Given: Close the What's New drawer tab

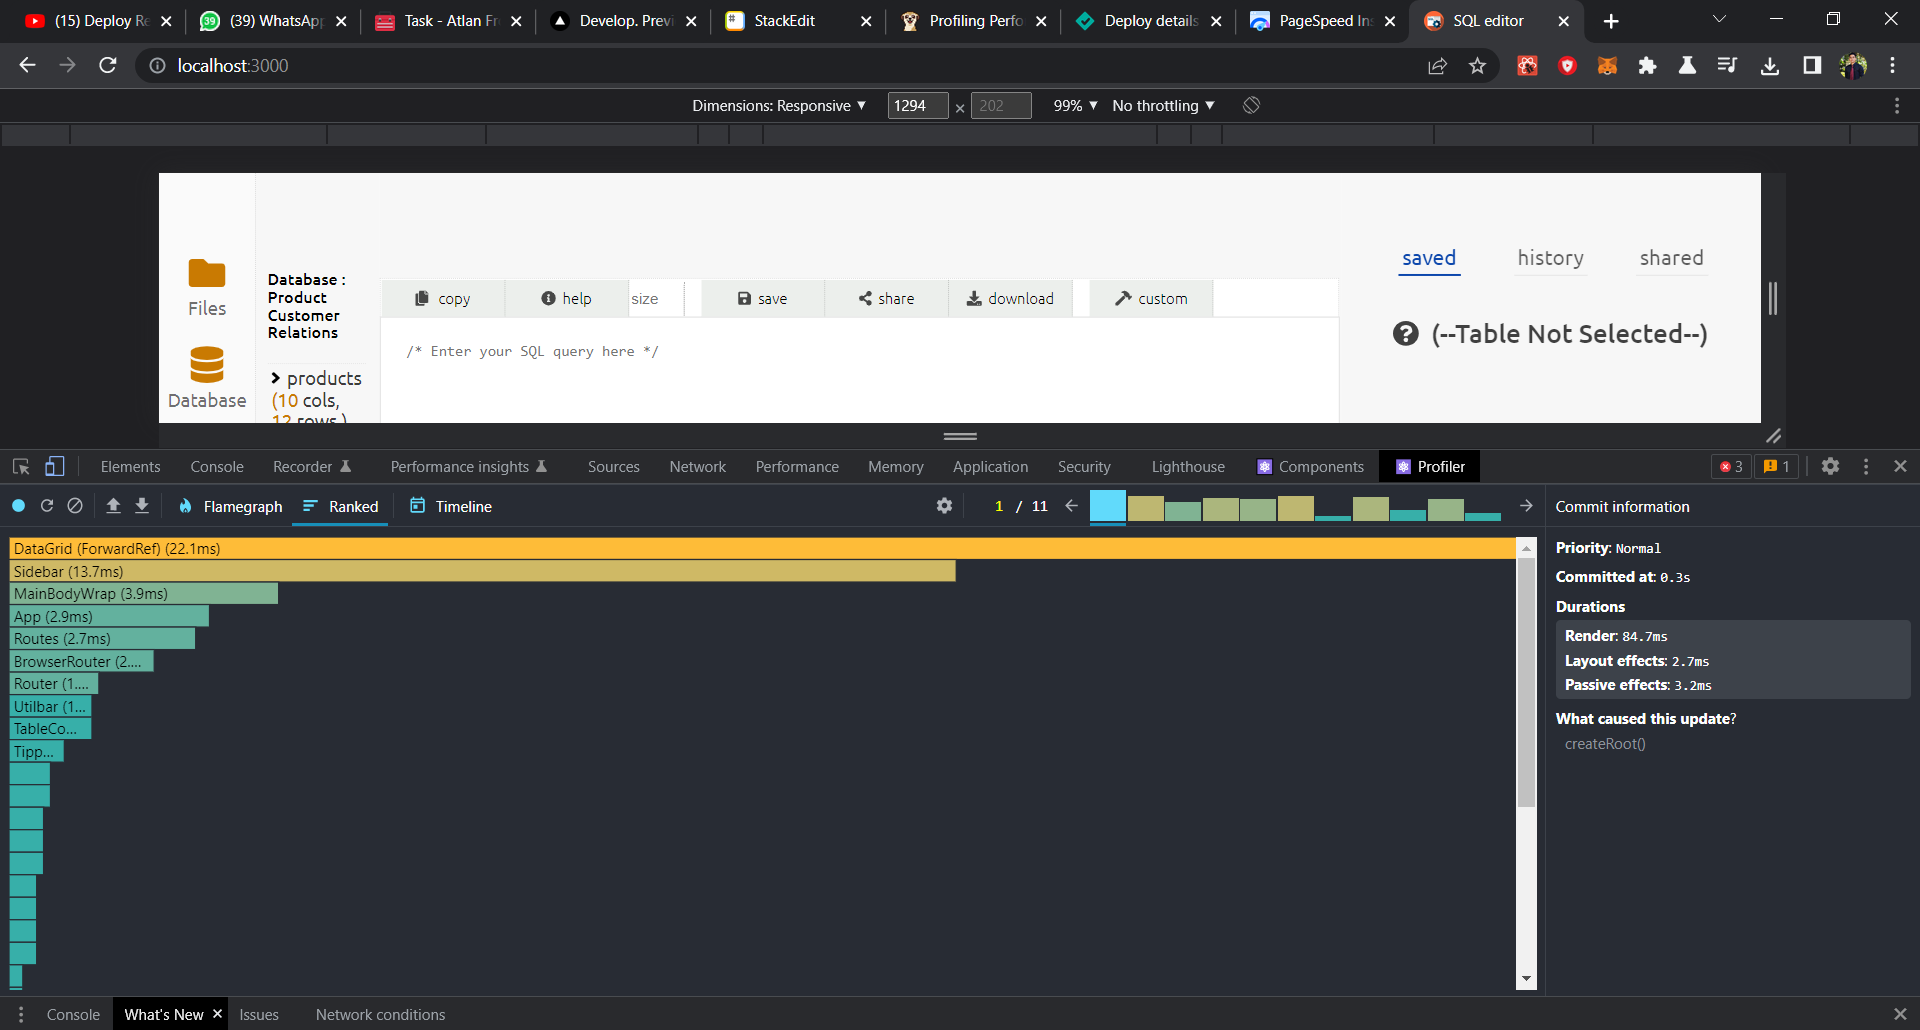Looking at the screenshot, I should point(217,1013).
